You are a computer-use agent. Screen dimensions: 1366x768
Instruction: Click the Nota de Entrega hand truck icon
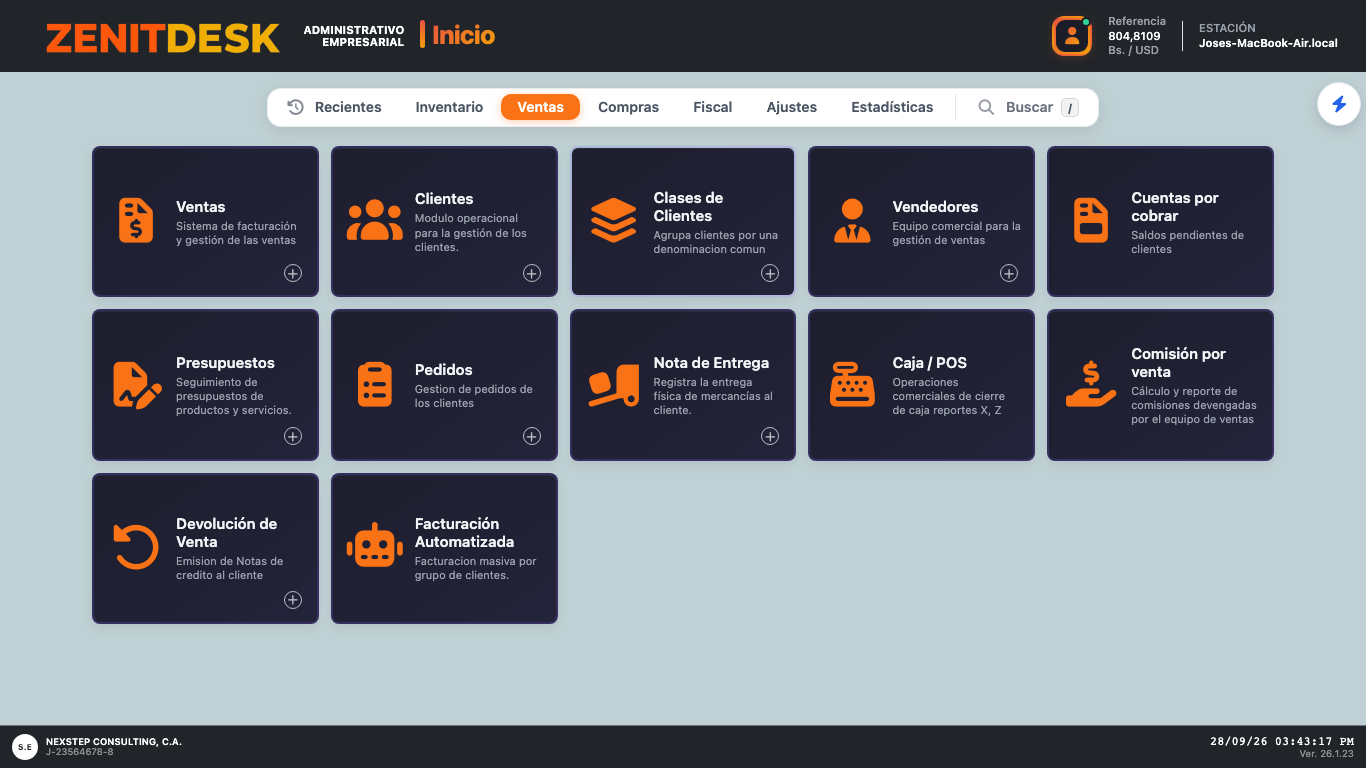coord(613,385)
